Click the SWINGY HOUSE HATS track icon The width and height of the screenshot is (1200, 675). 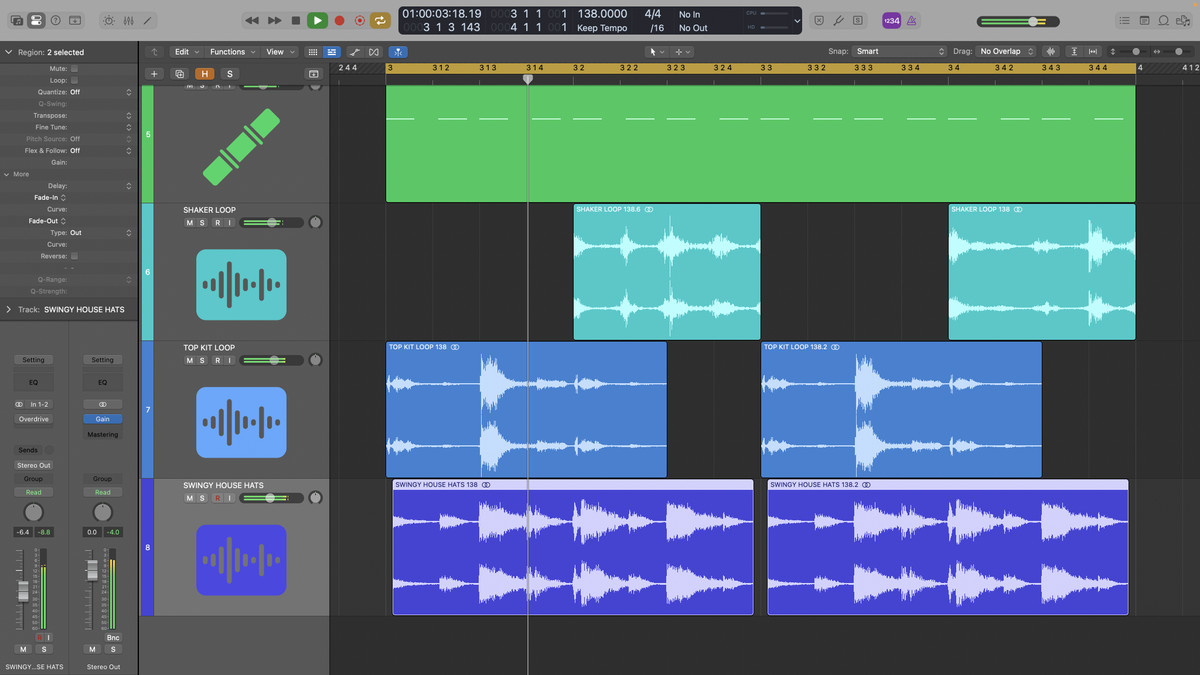(241, 560)
